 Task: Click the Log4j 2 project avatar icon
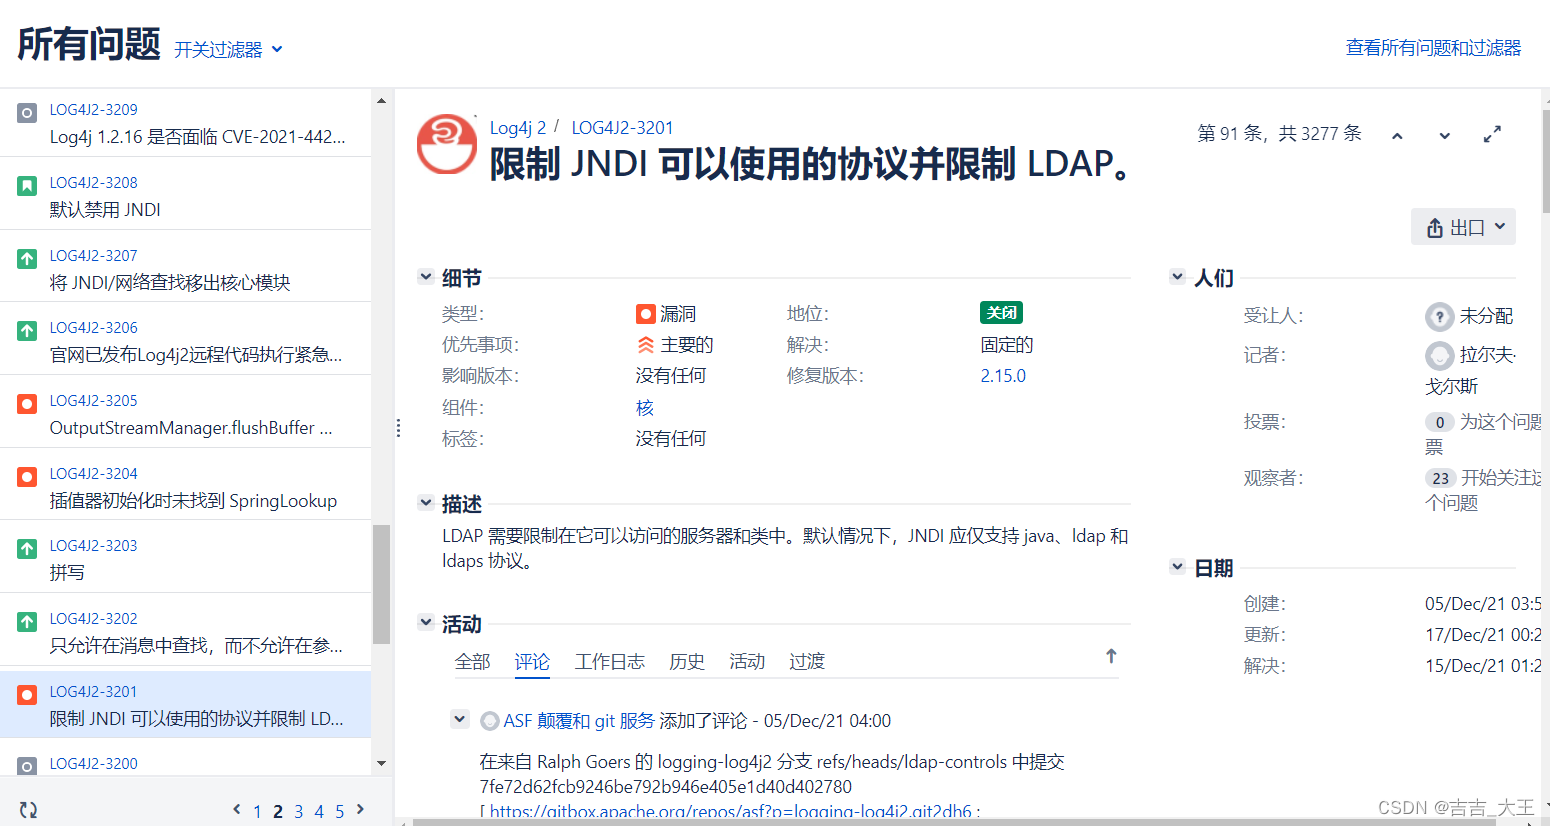[x=446, y=145]
